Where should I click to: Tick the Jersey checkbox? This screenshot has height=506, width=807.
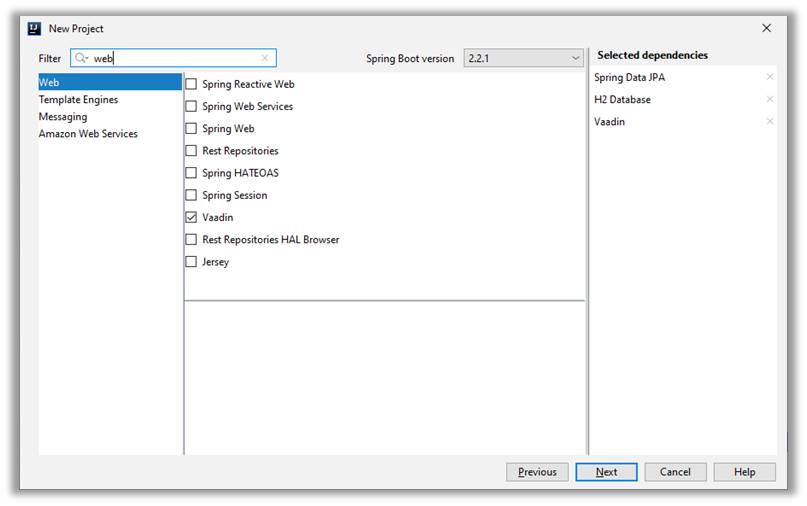click(x=192, y=262)
